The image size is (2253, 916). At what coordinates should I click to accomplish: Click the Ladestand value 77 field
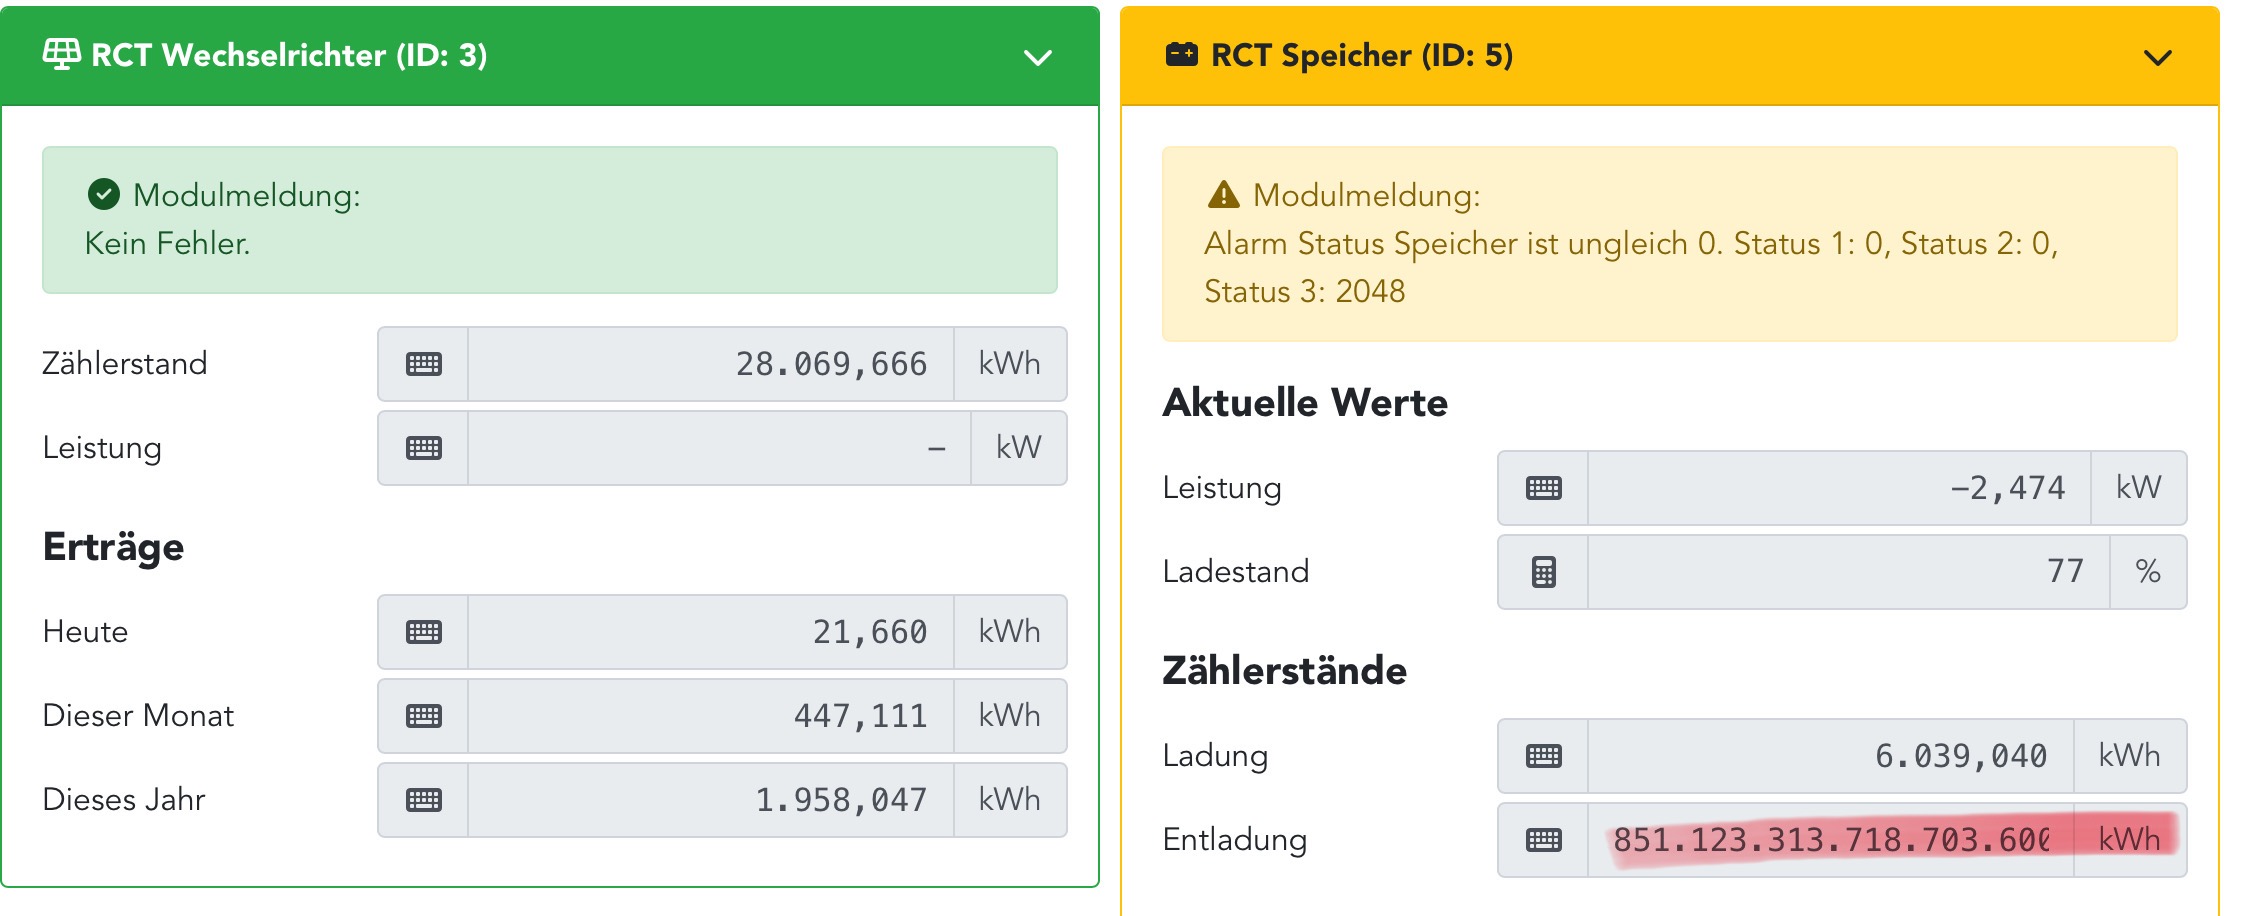pos(1848,572)
